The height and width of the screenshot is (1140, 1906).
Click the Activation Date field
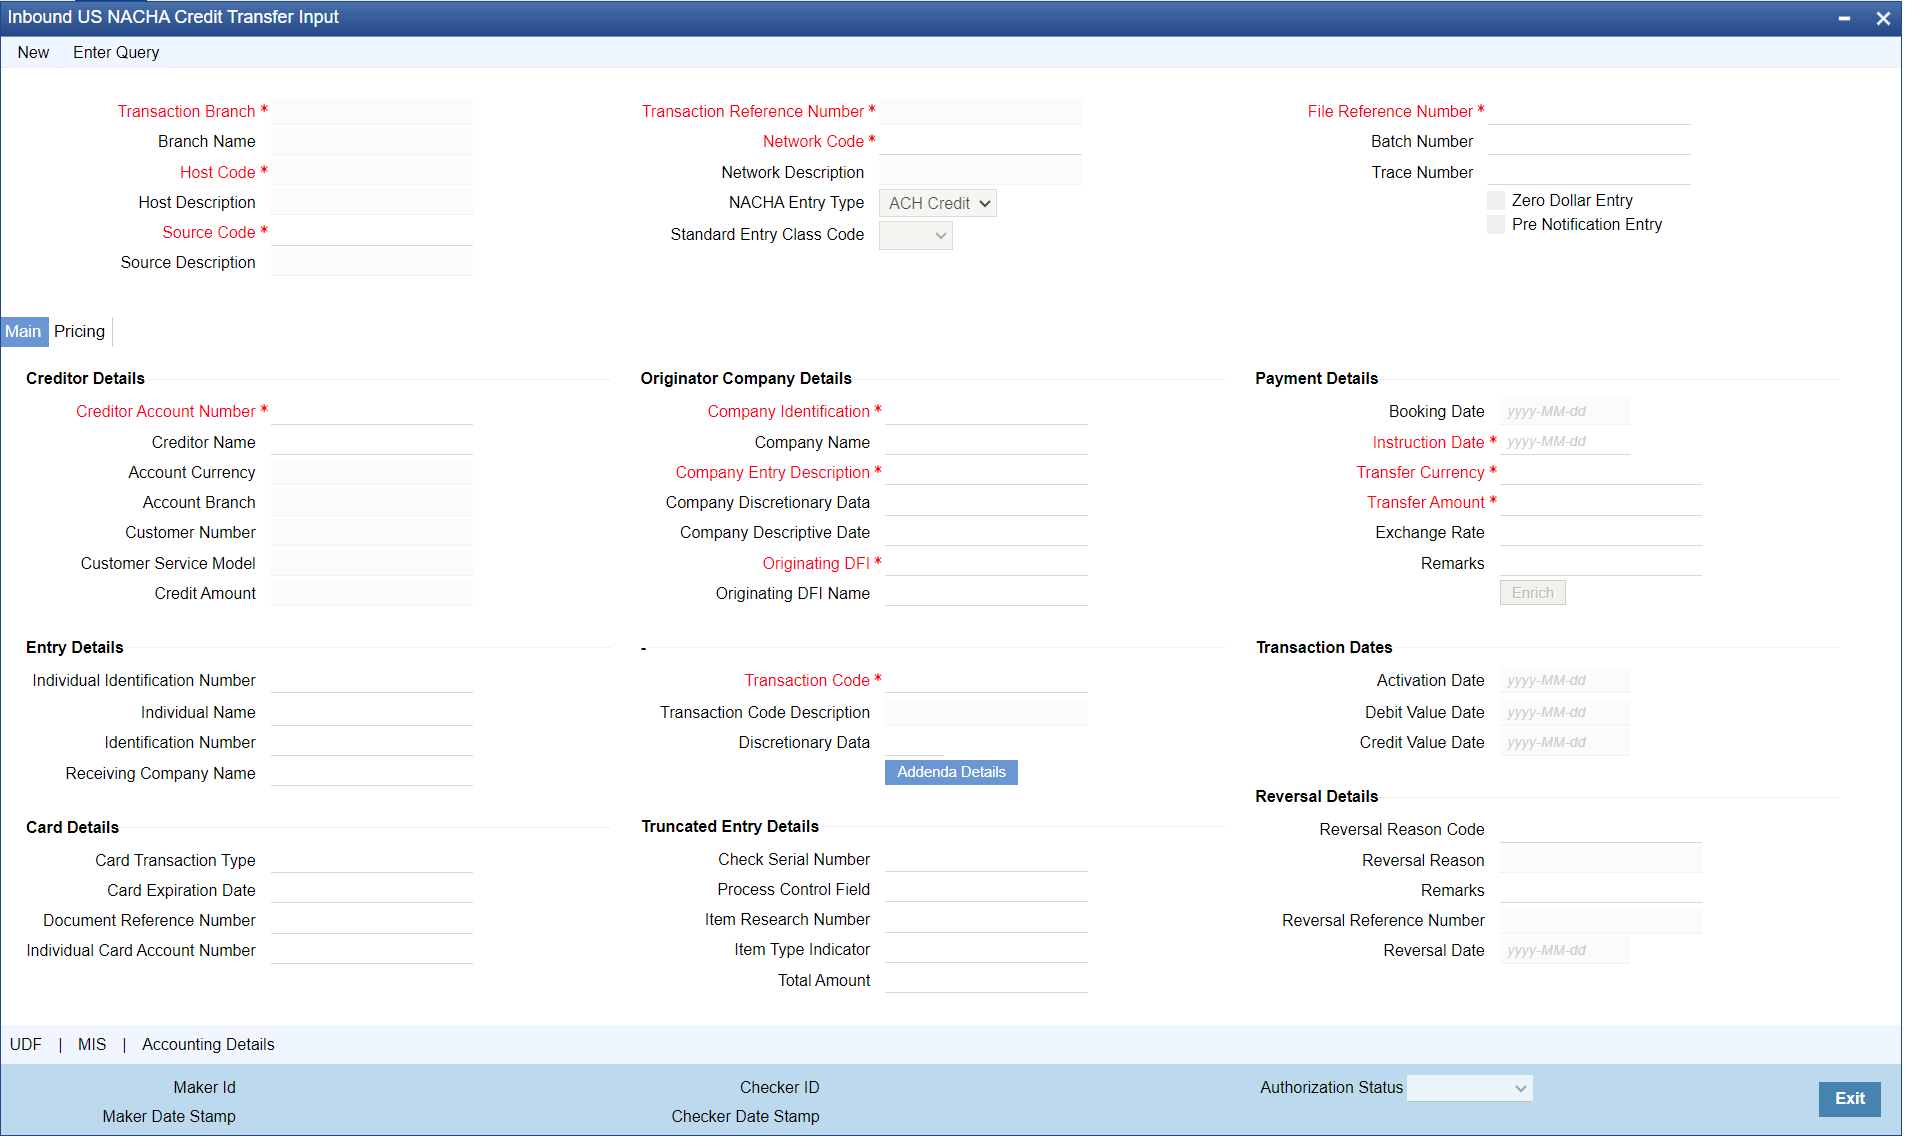1565,681
